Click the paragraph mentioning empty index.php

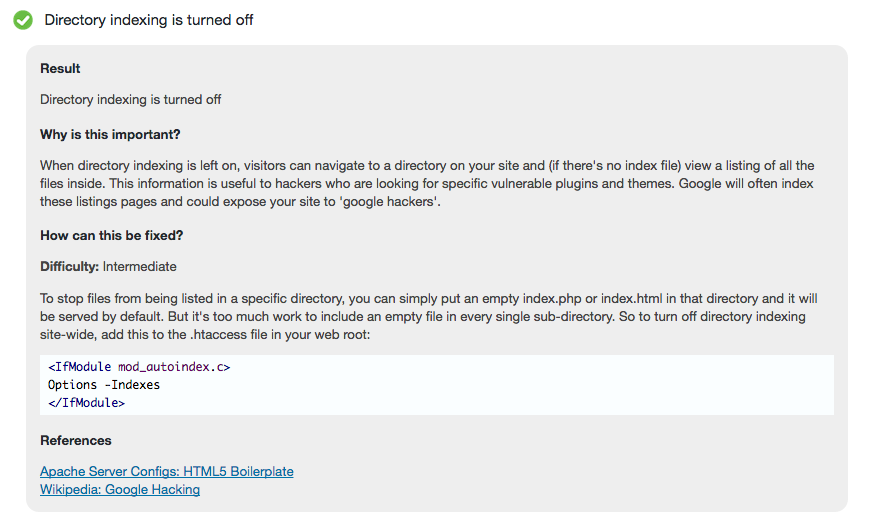[429, 317]
